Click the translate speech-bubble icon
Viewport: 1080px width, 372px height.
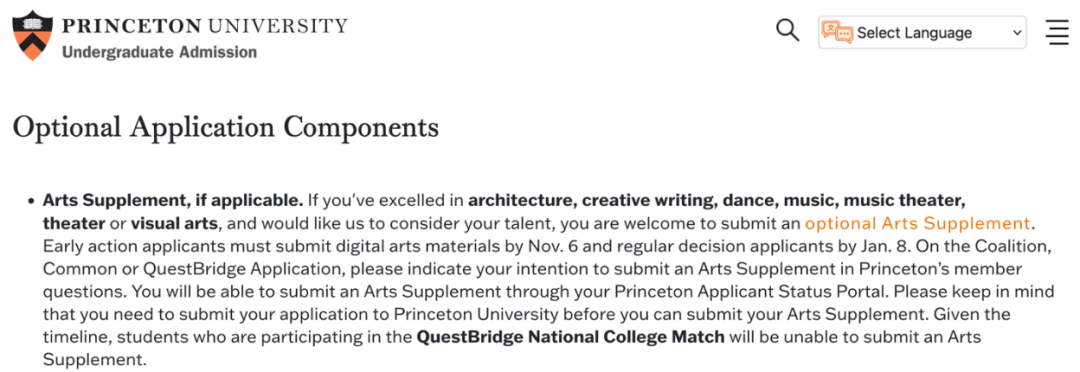pyautogui.click(x=838, y=32)
